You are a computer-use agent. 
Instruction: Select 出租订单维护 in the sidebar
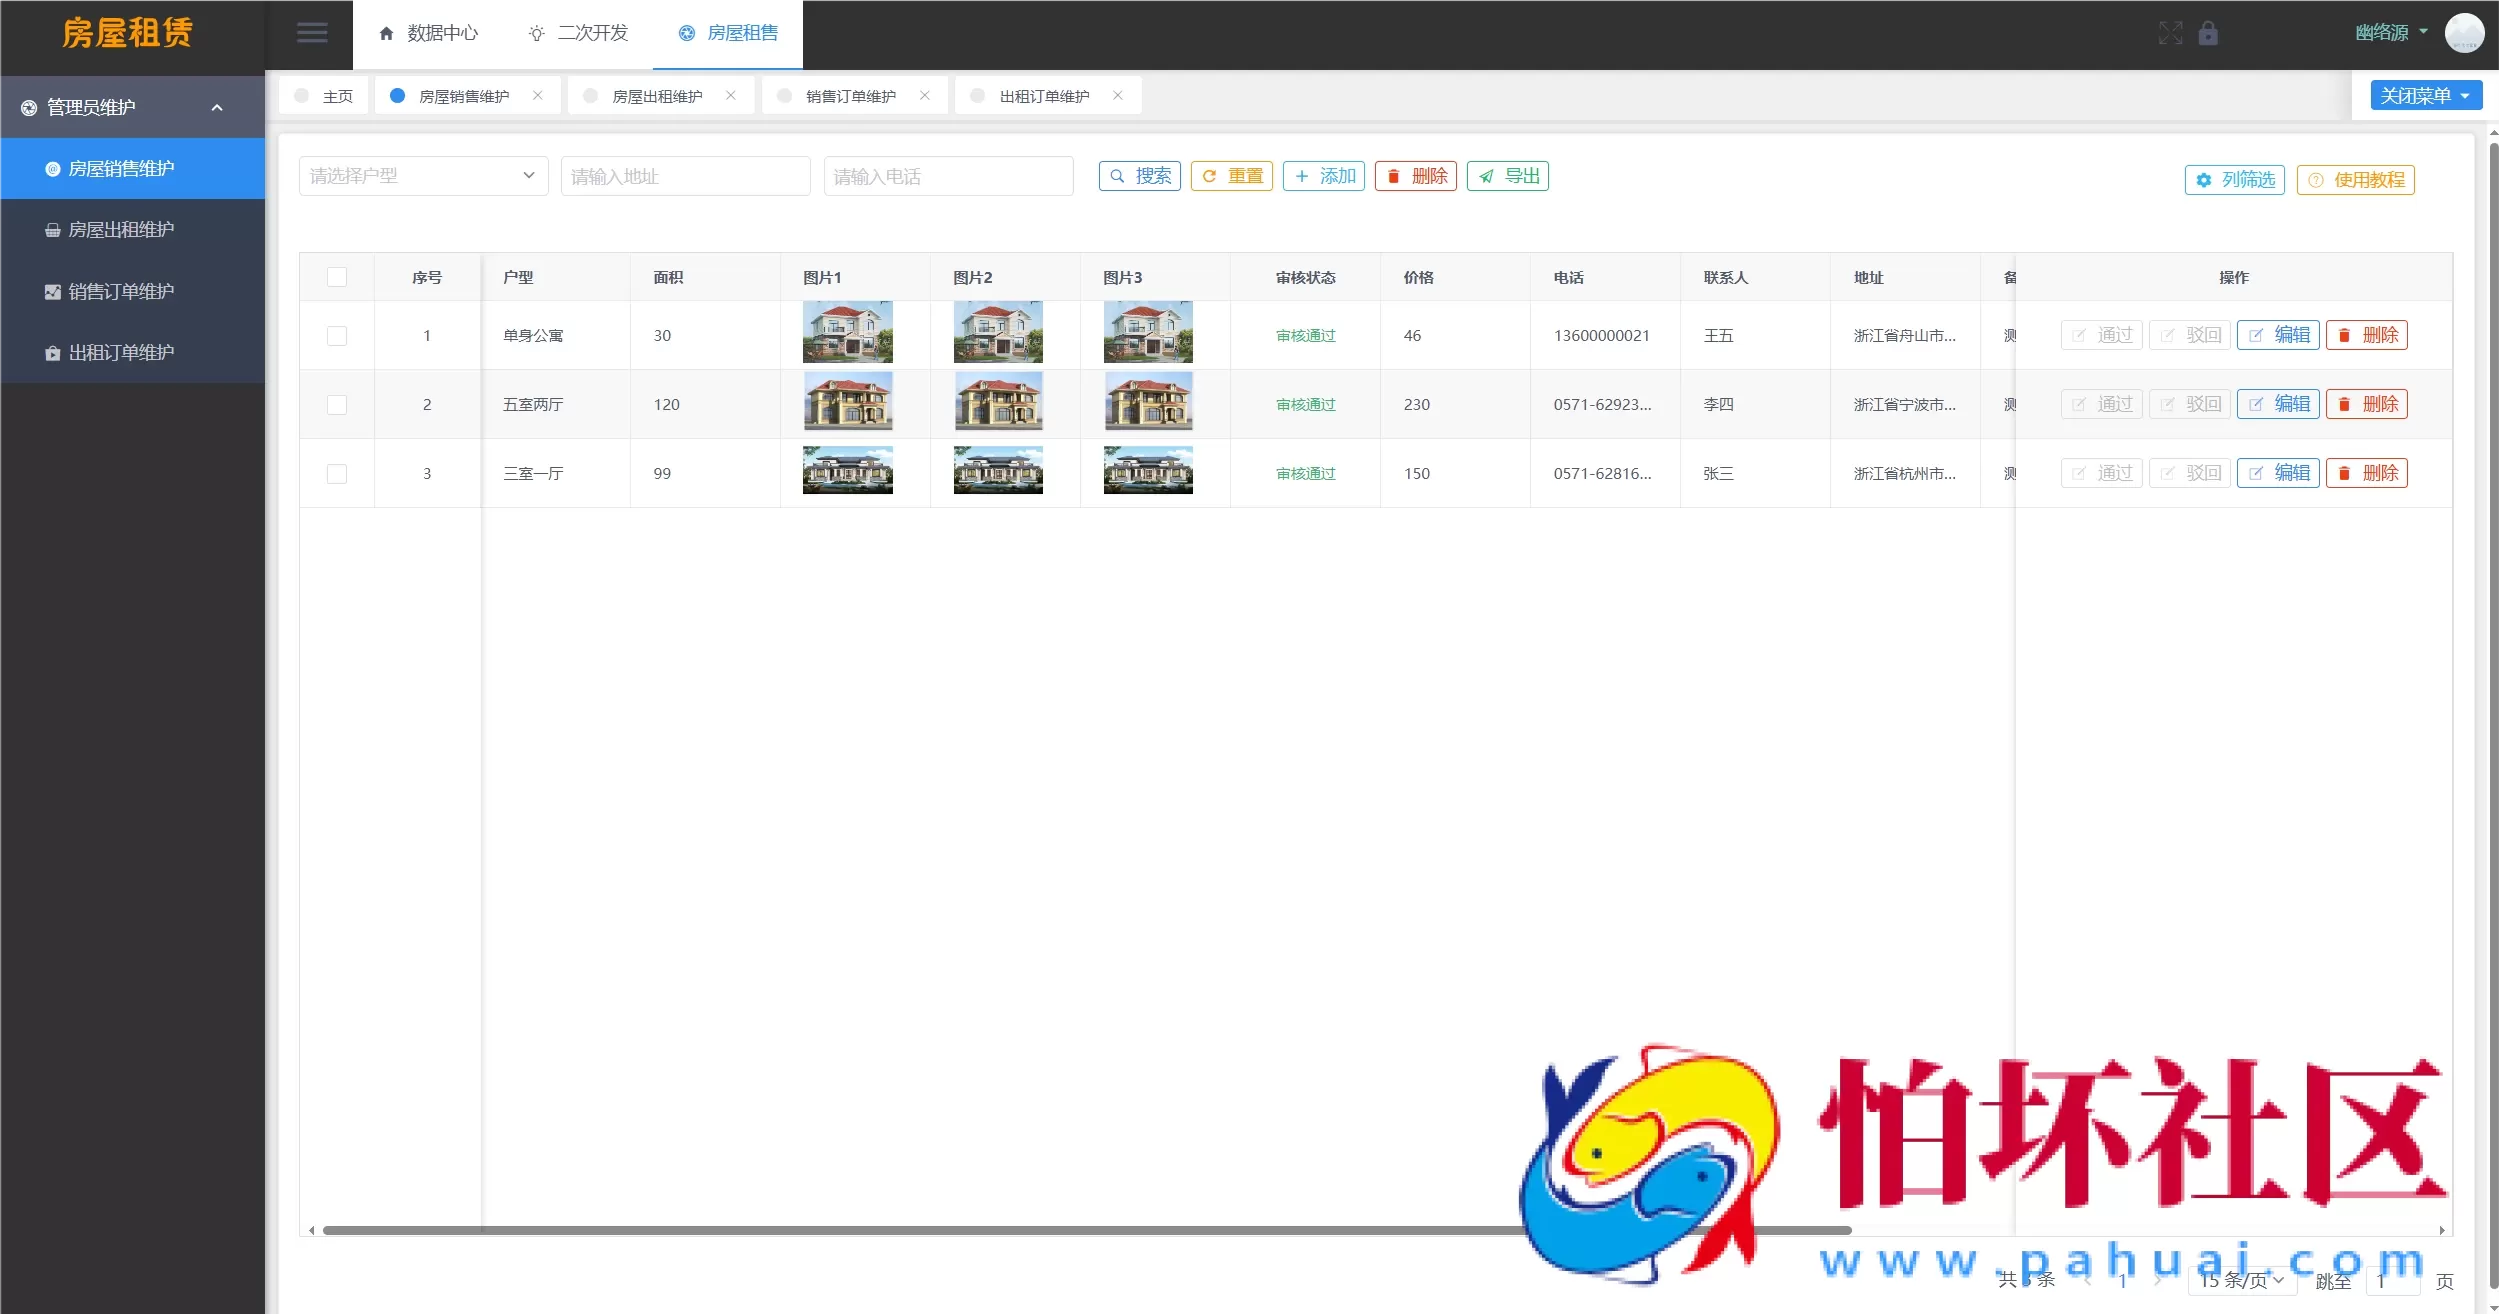(x=121, y=352)
